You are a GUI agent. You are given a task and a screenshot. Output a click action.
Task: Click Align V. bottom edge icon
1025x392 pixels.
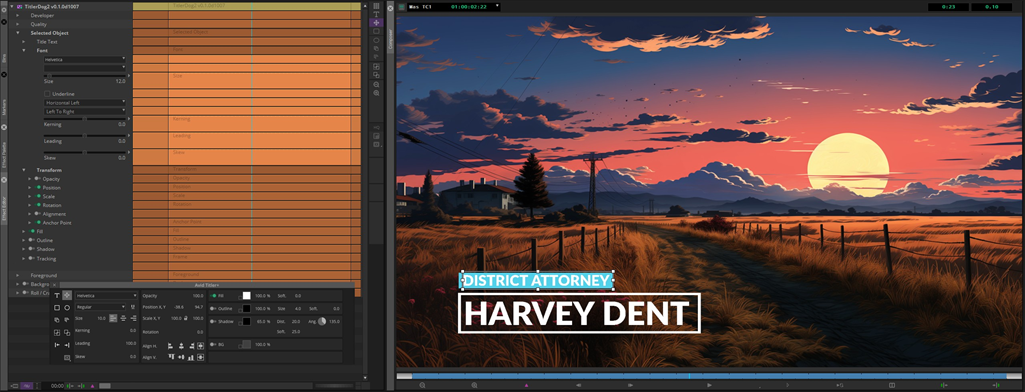coord(191,357)
